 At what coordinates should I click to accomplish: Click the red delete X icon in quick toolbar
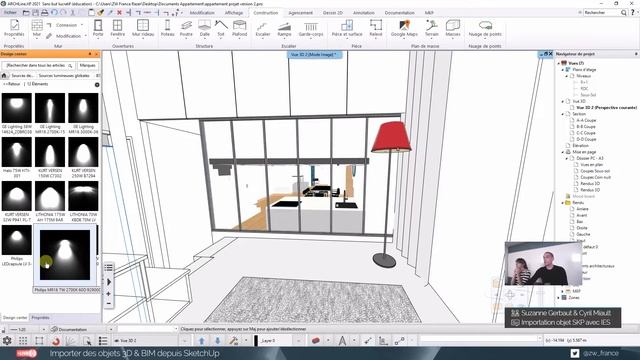120,13
